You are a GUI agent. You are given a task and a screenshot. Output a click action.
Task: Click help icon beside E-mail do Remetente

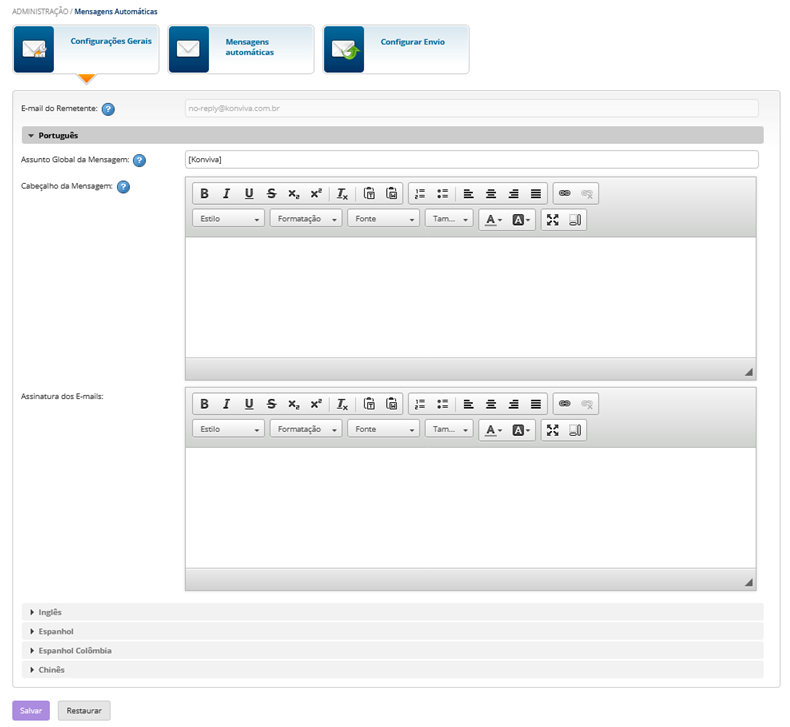[108, 109]
